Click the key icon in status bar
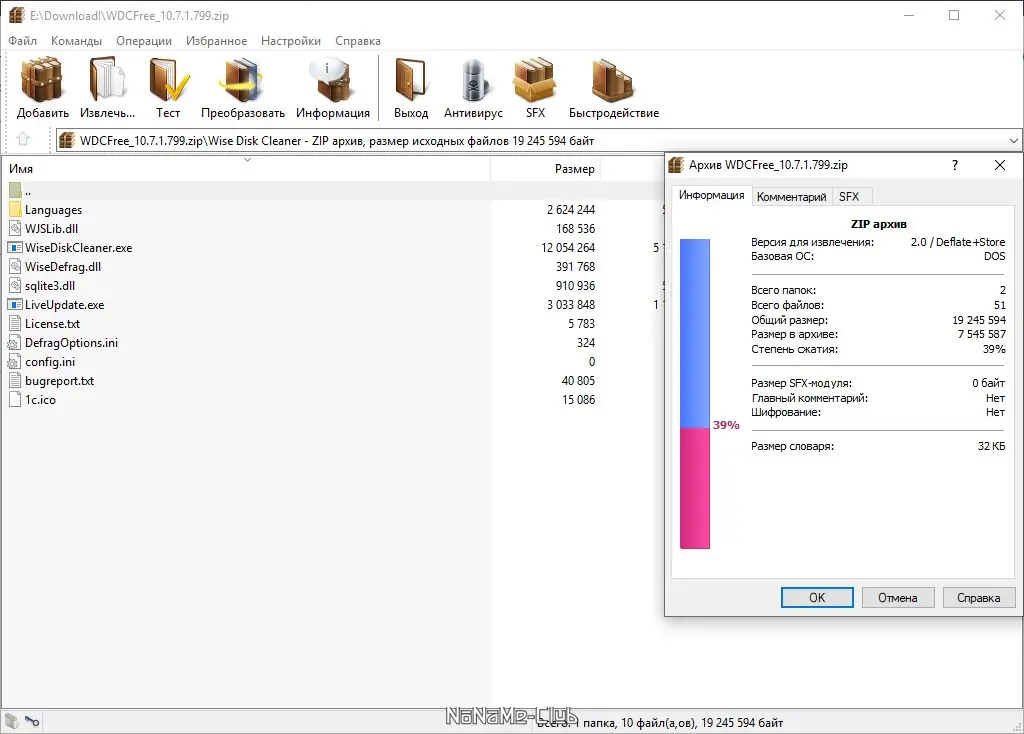The height and width of the screenshot is (734, 1024). (x=32, y=721)
